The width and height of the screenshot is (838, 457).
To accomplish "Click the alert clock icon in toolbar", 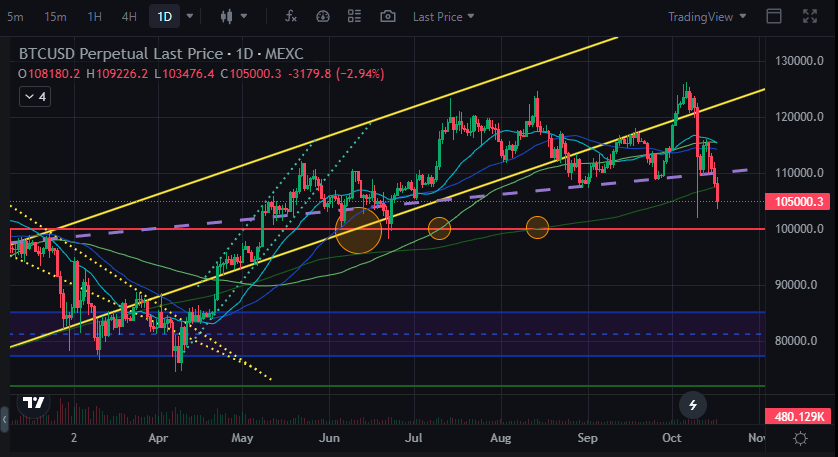I will click(322, 17).
